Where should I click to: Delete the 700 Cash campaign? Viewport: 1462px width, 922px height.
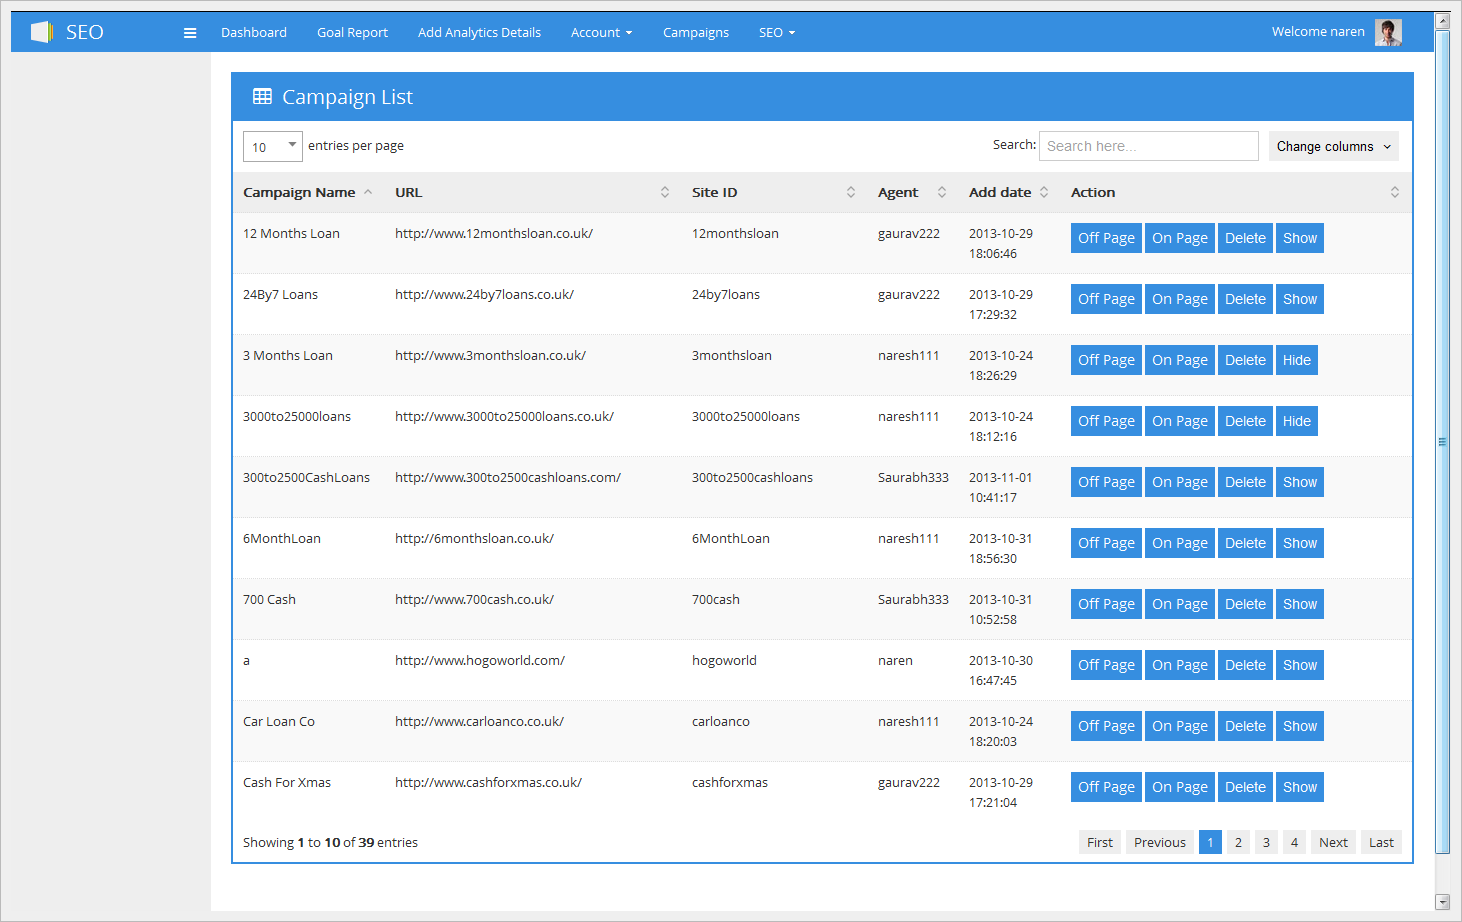pos(1245,604)
